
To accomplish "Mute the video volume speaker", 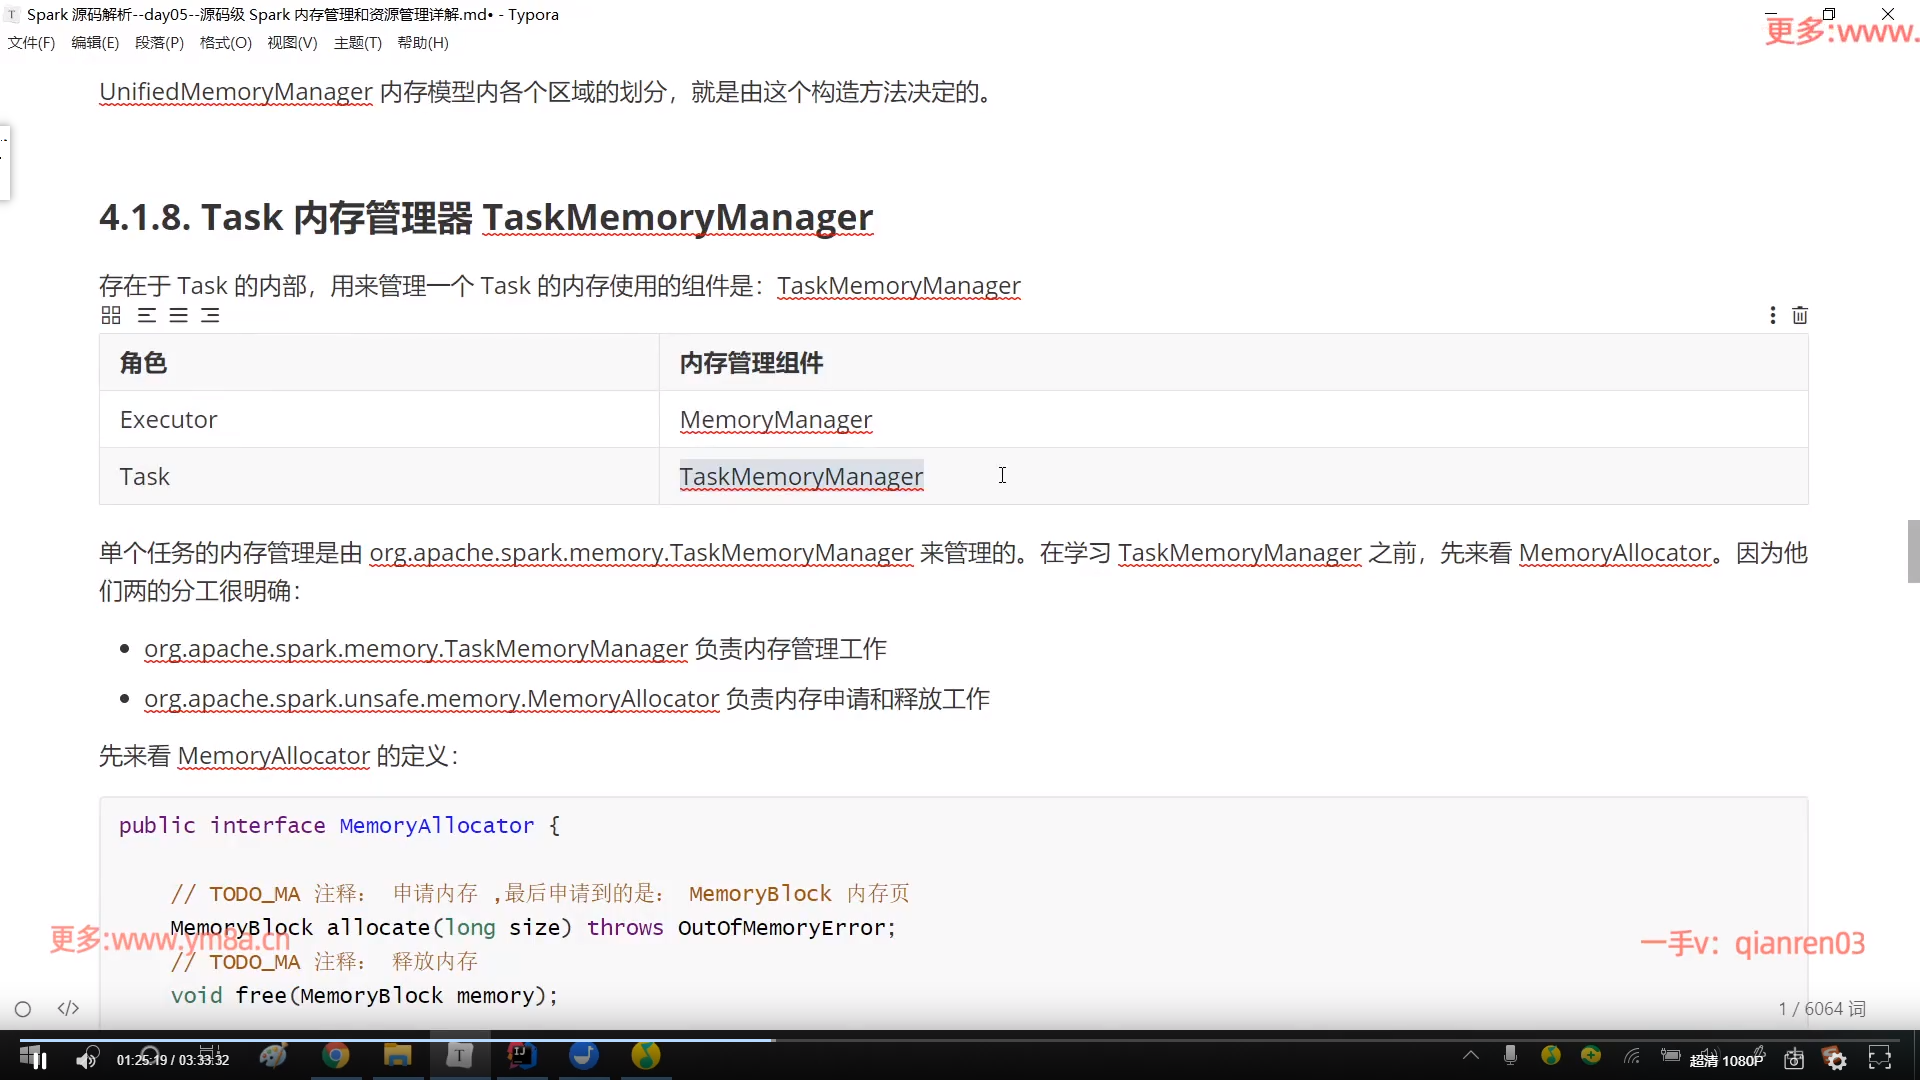I will click(87, 1060).
